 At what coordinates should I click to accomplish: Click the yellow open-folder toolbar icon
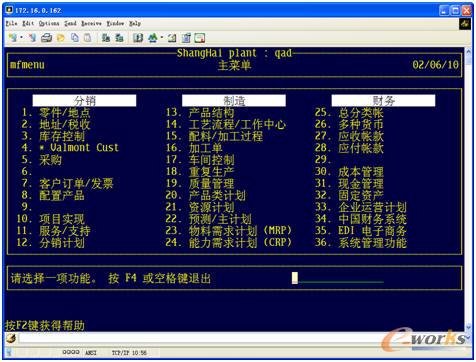pos(61,38)
